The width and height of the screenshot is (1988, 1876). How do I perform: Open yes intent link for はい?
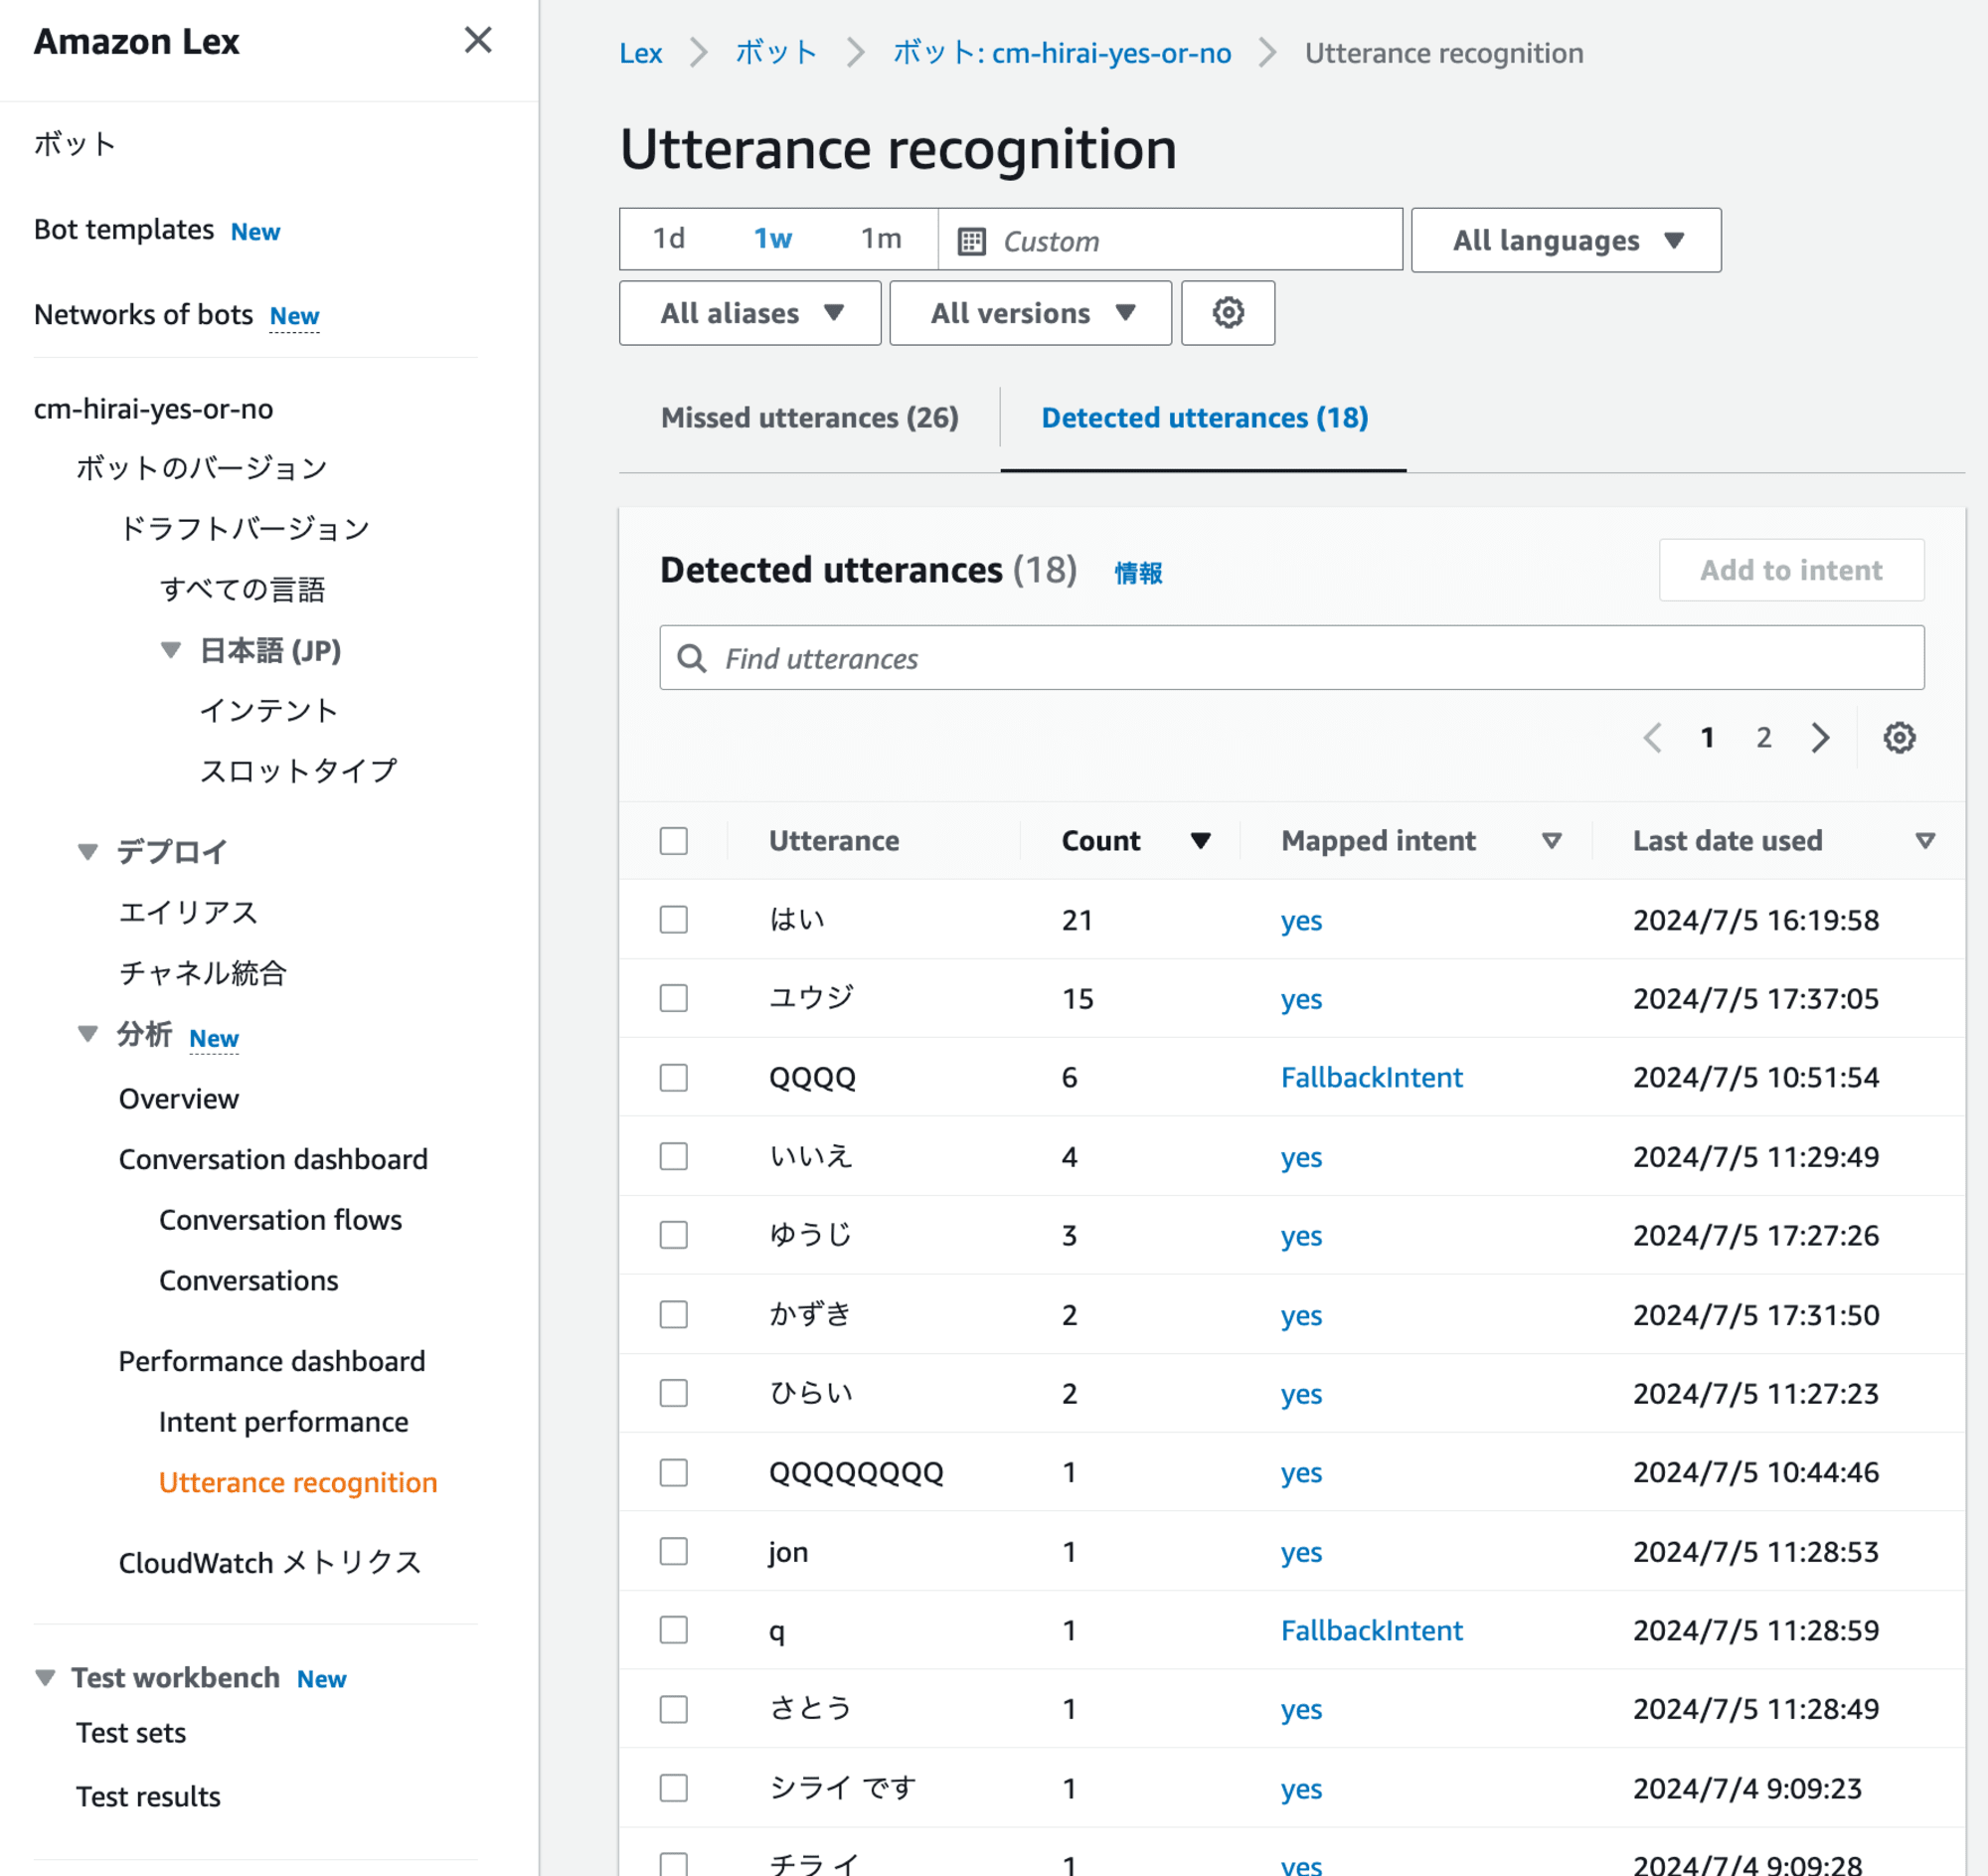[x=1301, y=920]
